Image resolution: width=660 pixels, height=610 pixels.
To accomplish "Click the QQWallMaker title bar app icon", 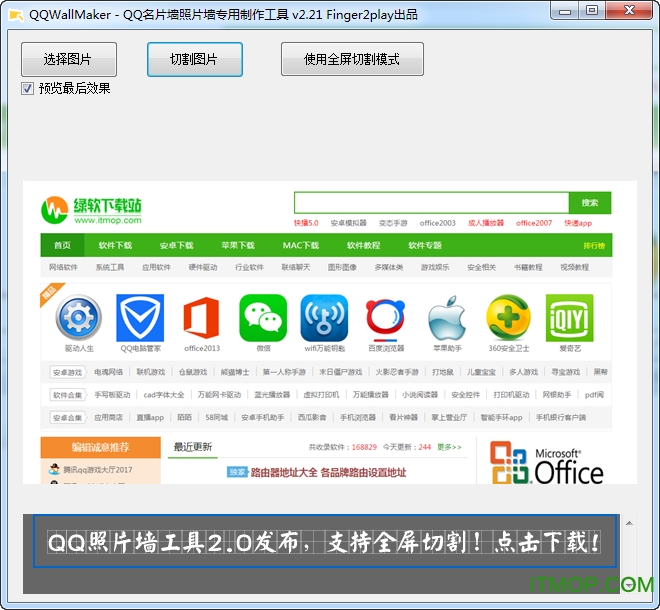I will [x=16, y=15].
